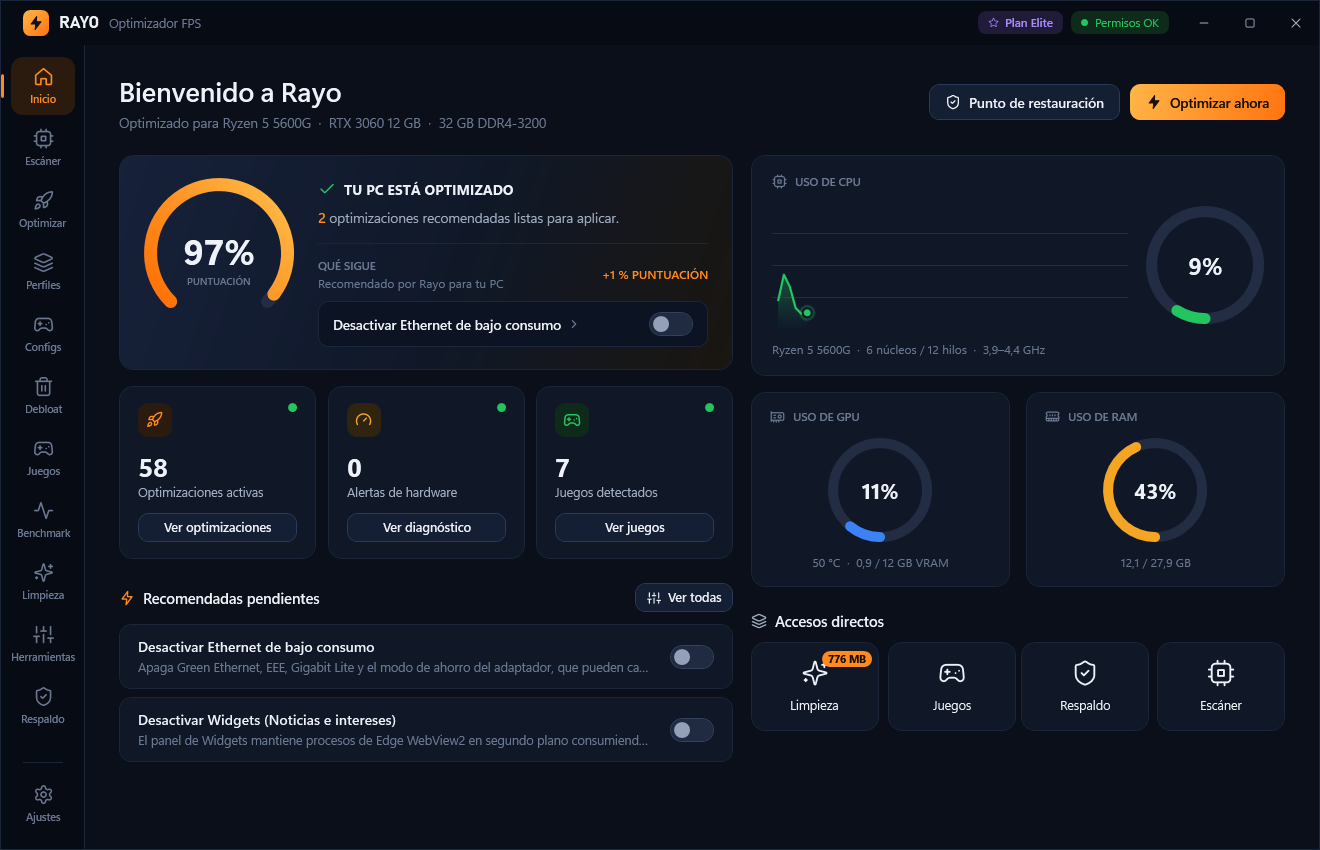1320x850 pixels.
Task: Go to the Optimizar rocket section
Action: click(43, 210)
